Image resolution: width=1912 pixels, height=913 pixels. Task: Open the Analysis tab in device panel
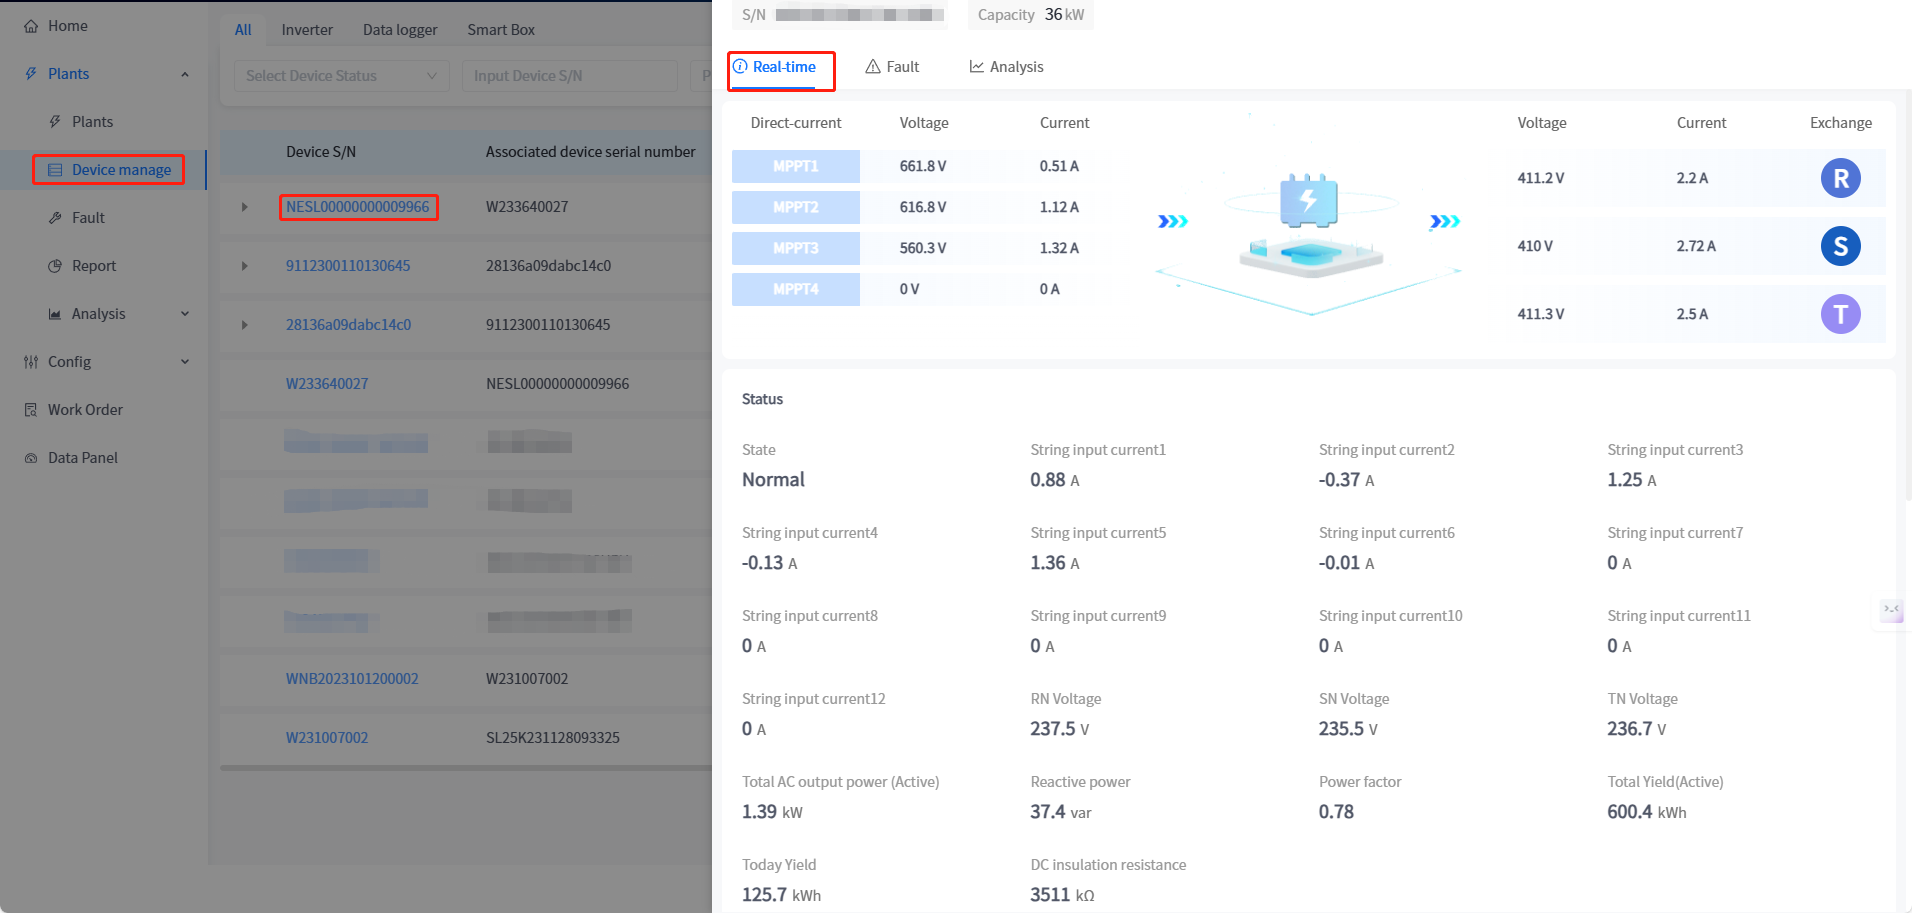point(1006,67)
